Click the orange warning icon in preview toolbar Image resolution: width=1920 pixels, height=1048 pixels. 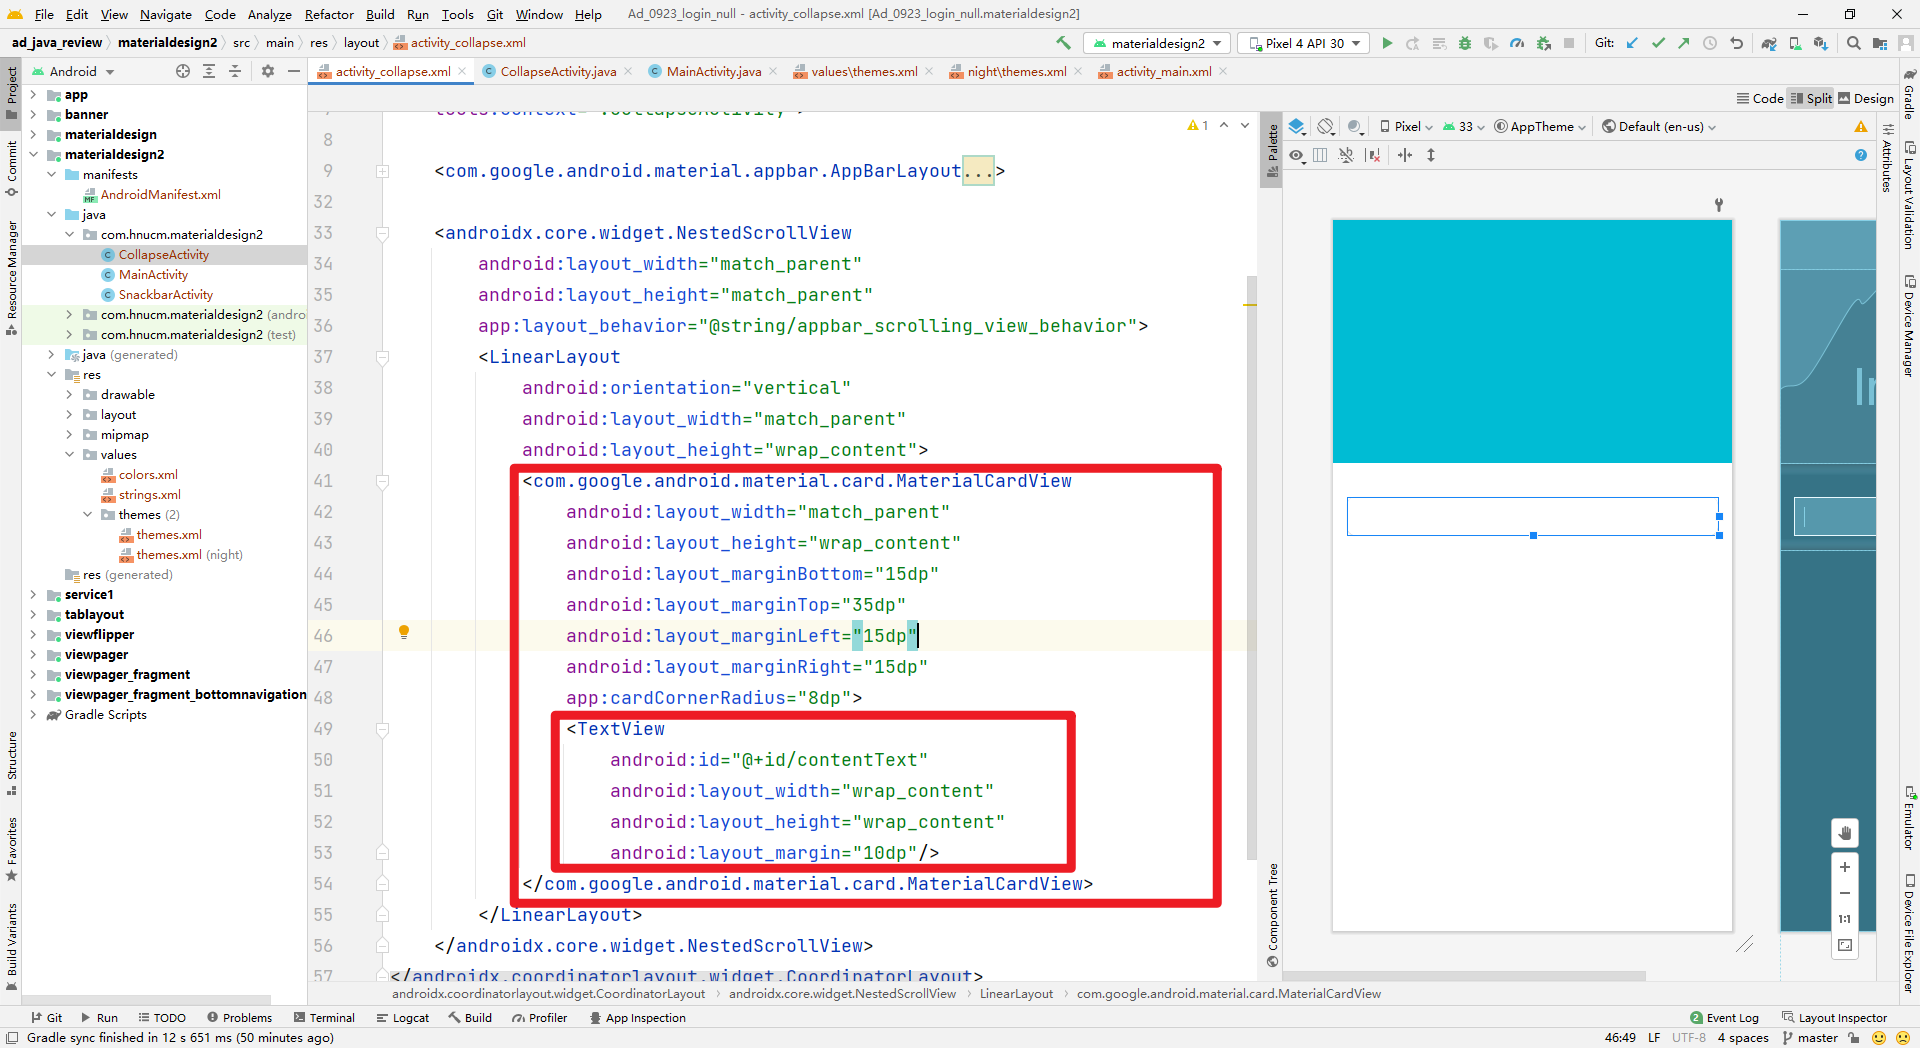(x=1860, y=127)
